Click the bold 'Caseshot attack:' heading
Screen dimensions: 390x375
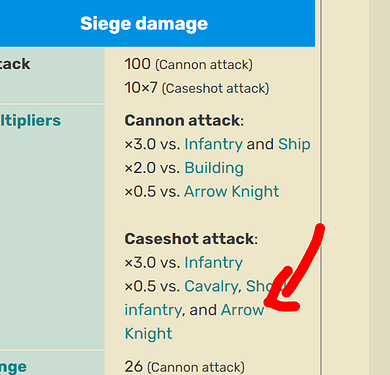point(191,239)
